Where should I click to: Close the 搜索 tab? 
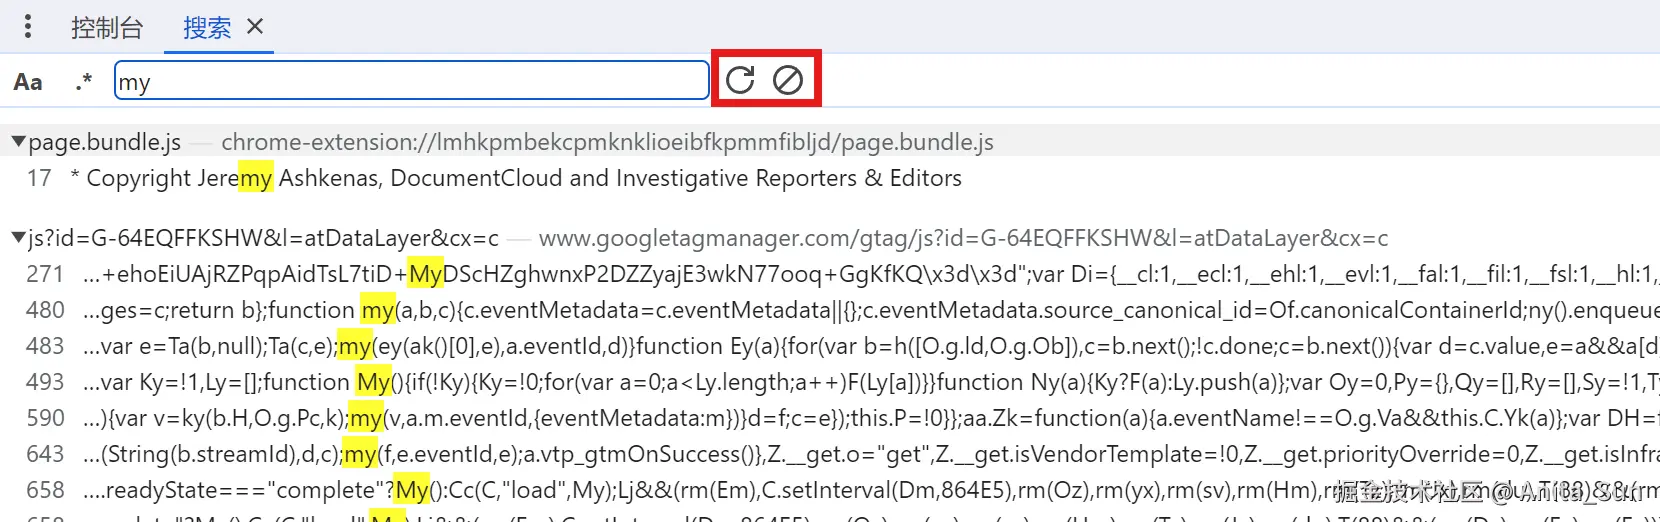pyautogui.click(x=255, y=27)
